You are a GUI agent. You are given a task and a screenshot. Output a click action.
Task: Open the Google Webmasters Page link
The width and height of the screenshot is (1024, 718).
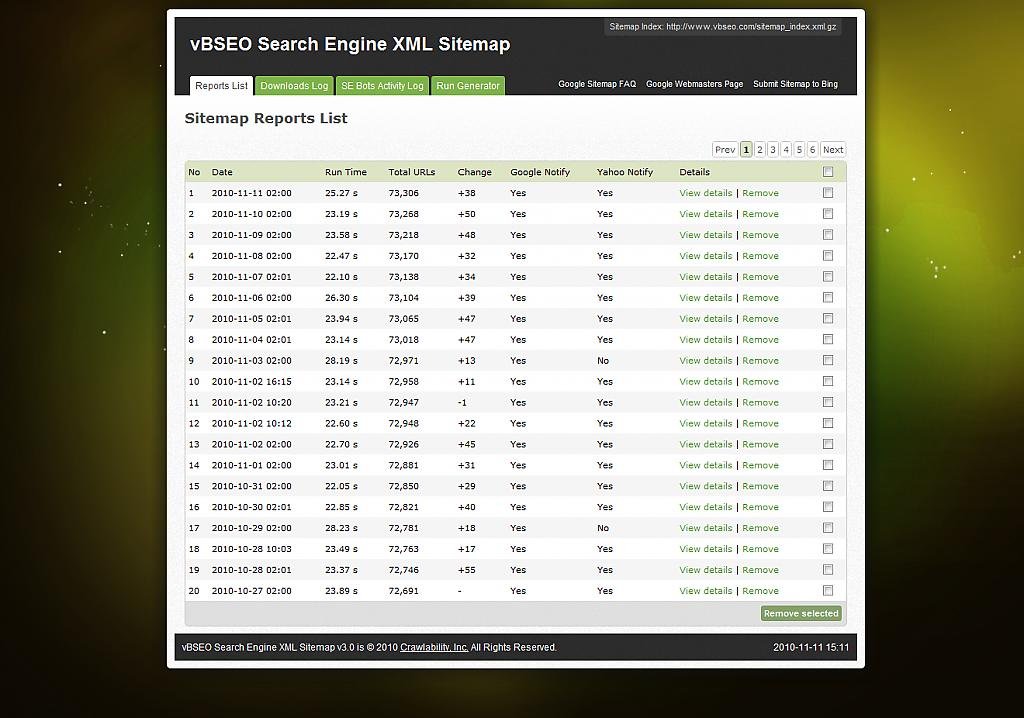(694, 85)
